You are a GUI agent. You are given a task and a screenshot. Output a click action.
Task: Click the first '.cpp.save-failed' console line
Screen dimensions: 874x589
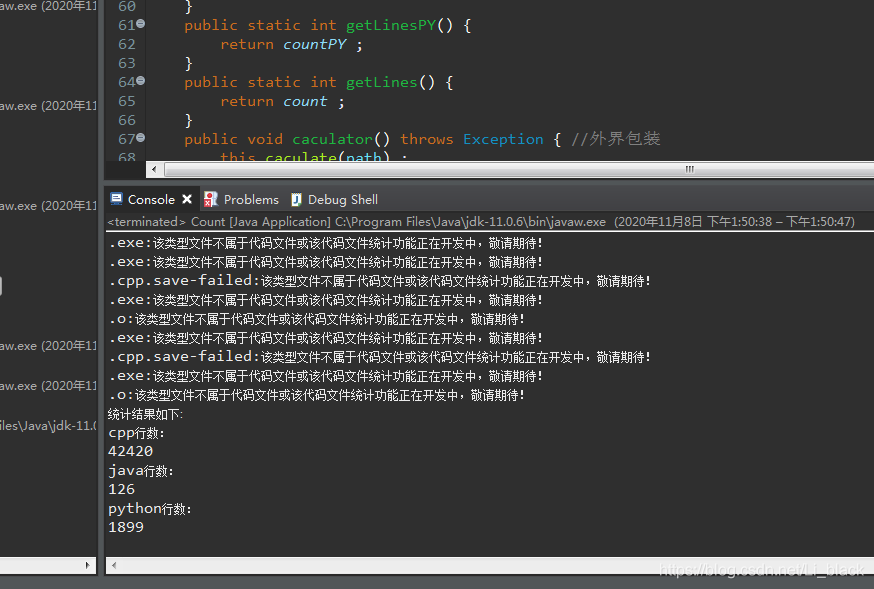(380, 281)
